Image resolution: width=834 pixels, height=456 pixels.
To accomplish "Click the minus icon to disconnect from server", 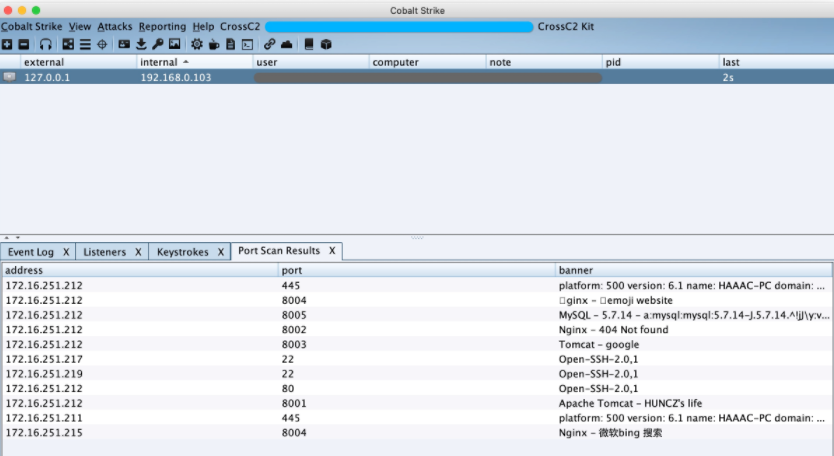I will (x=24, y=44).
